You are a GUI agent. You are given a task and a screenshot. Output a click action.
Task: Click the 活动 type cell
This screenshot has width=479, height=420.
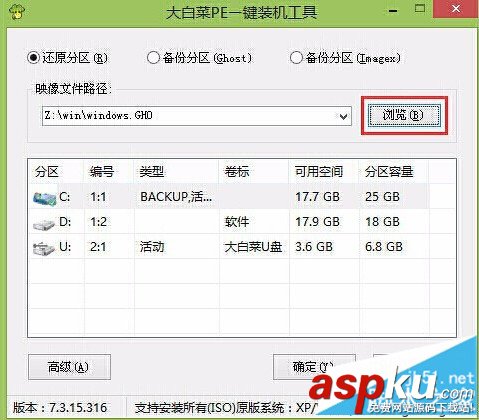click(152, 247)
